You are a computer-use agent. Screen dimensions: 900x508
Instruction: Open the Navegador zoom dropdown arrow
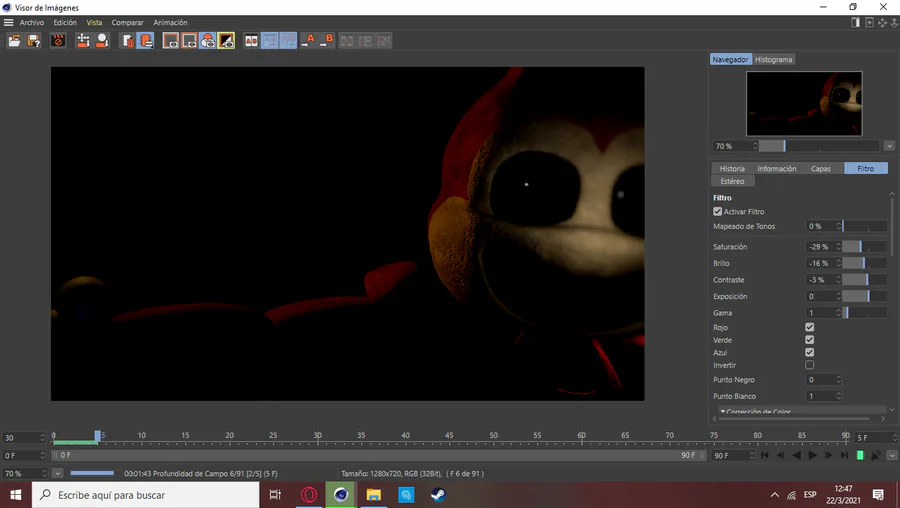[x=889, y=146]
